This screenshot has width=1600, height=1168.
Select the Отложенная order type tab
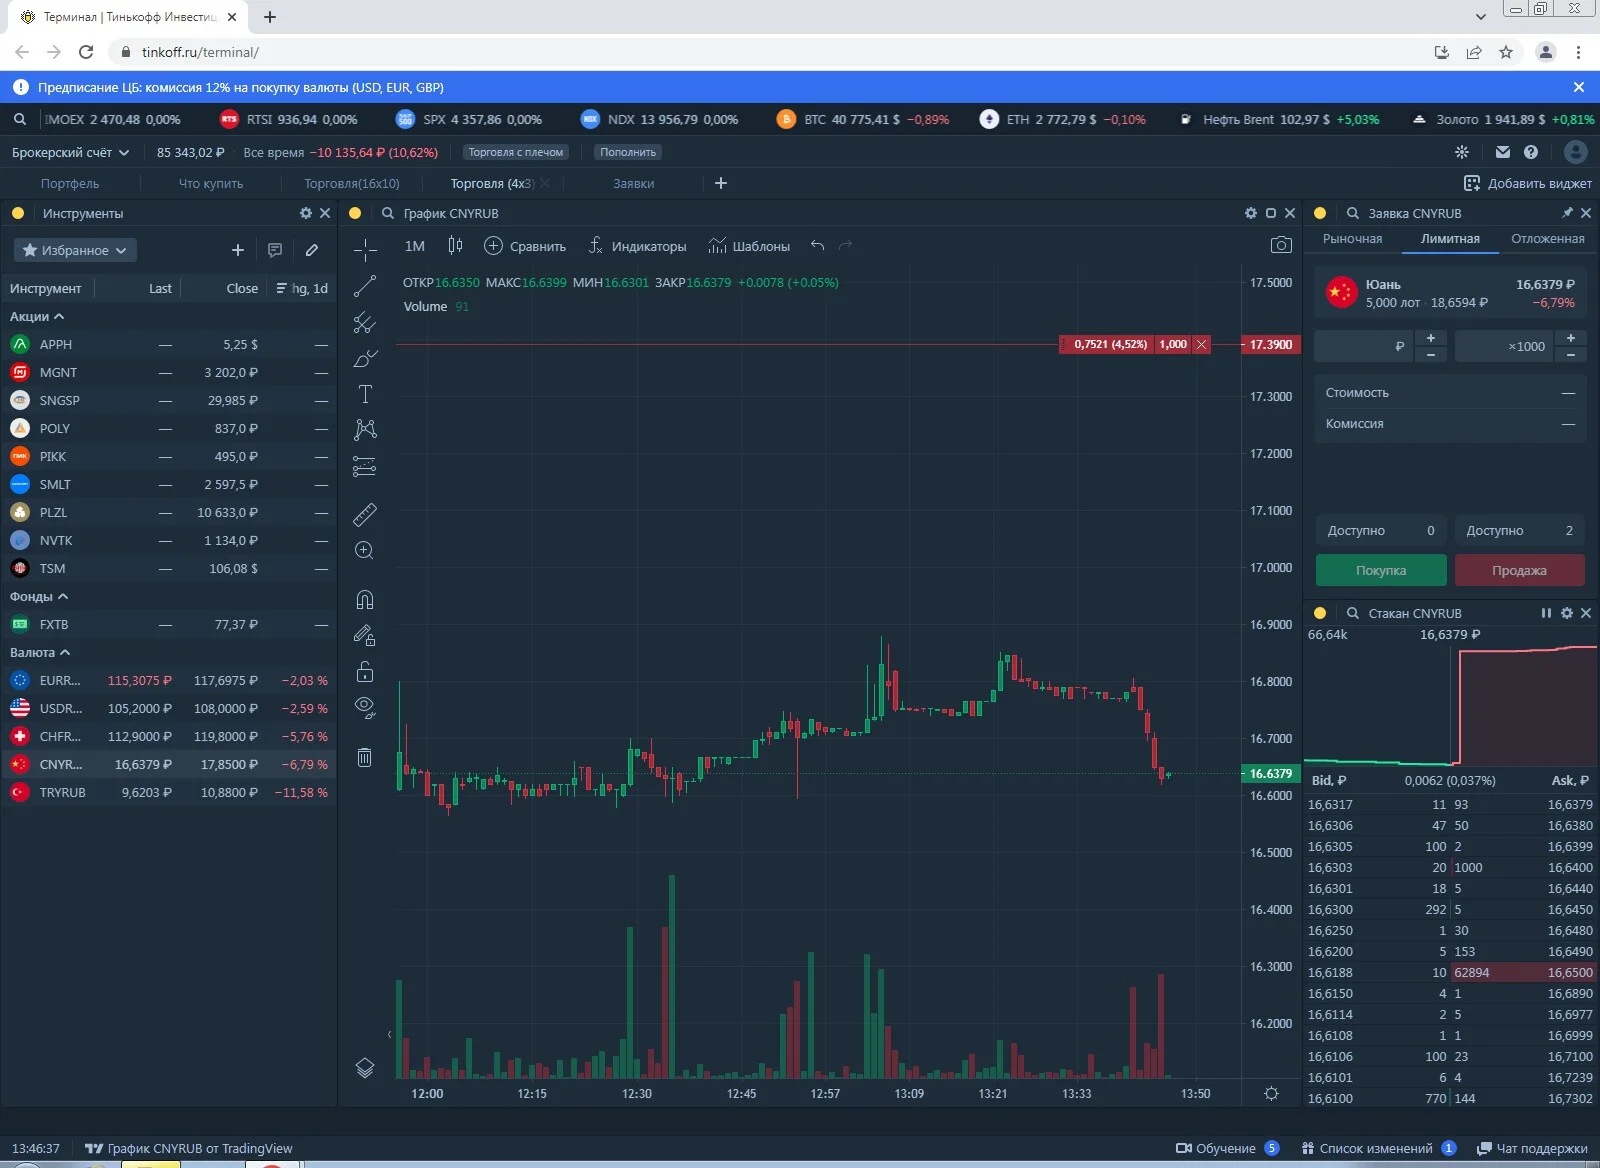(x=1547, y=239)
